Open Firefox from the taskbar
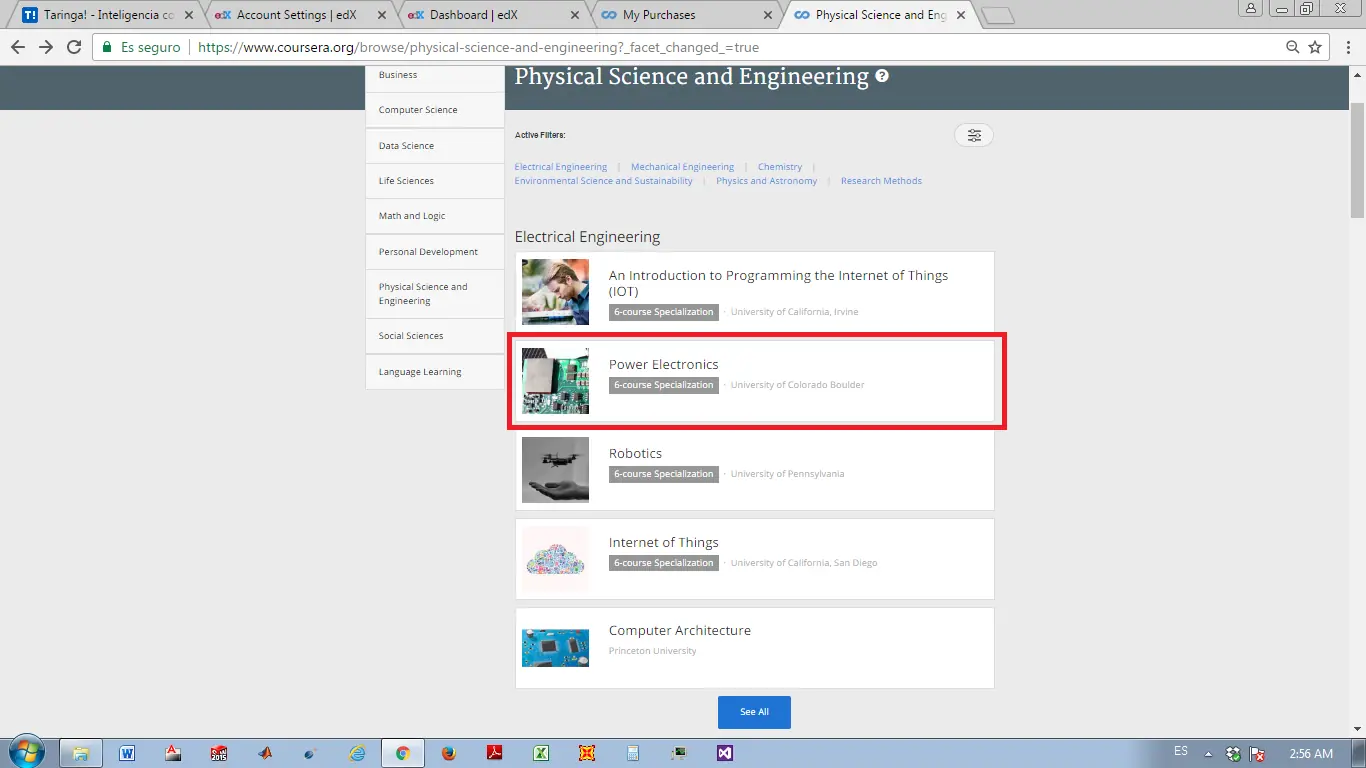1366x768 pixels. click(x=449, y=753)
